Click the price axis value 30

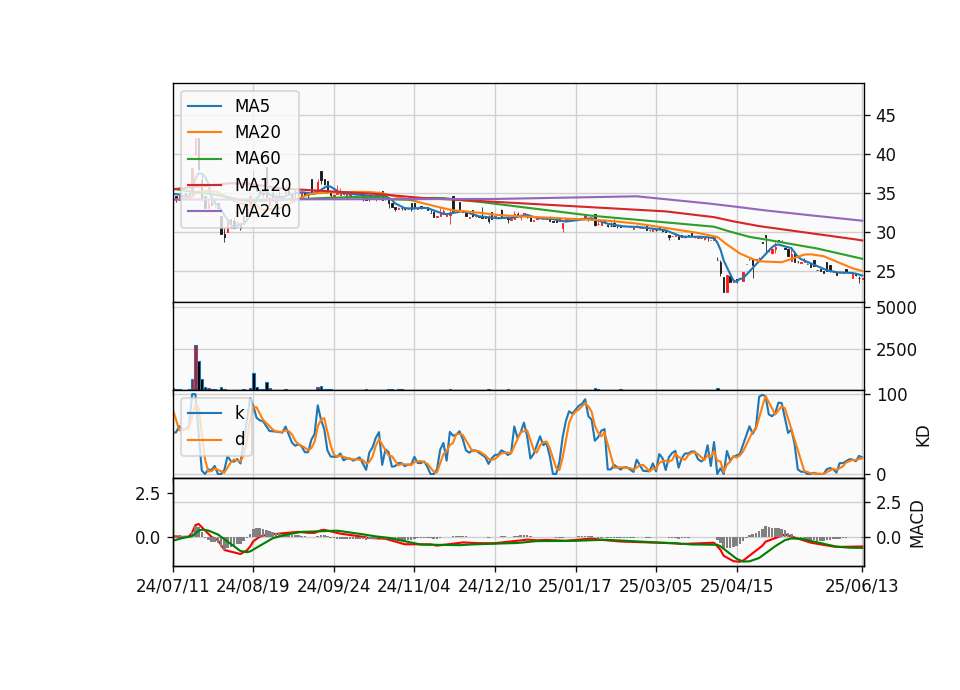885,233
